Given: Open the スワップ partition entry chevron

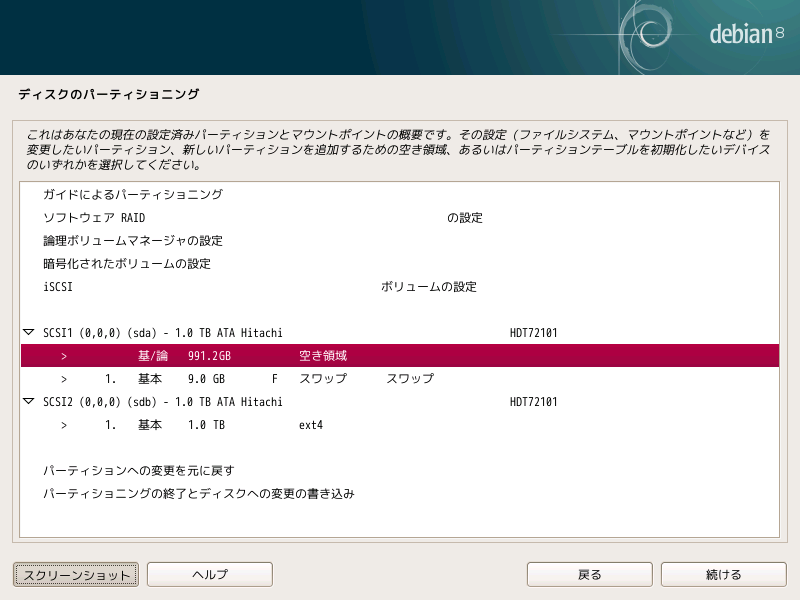Looking at the screenshot, I should tap(63, 378).
